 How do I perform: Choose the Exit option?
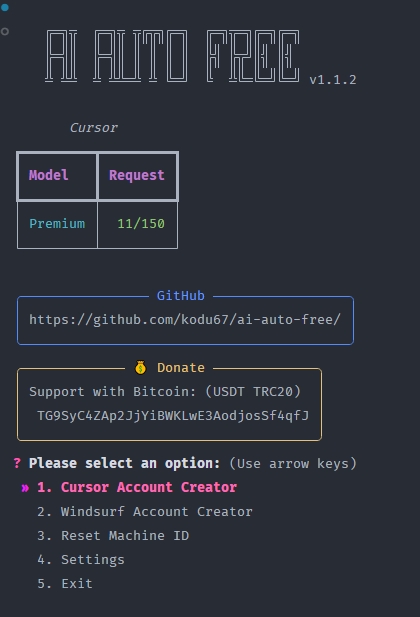coord(65,584)
